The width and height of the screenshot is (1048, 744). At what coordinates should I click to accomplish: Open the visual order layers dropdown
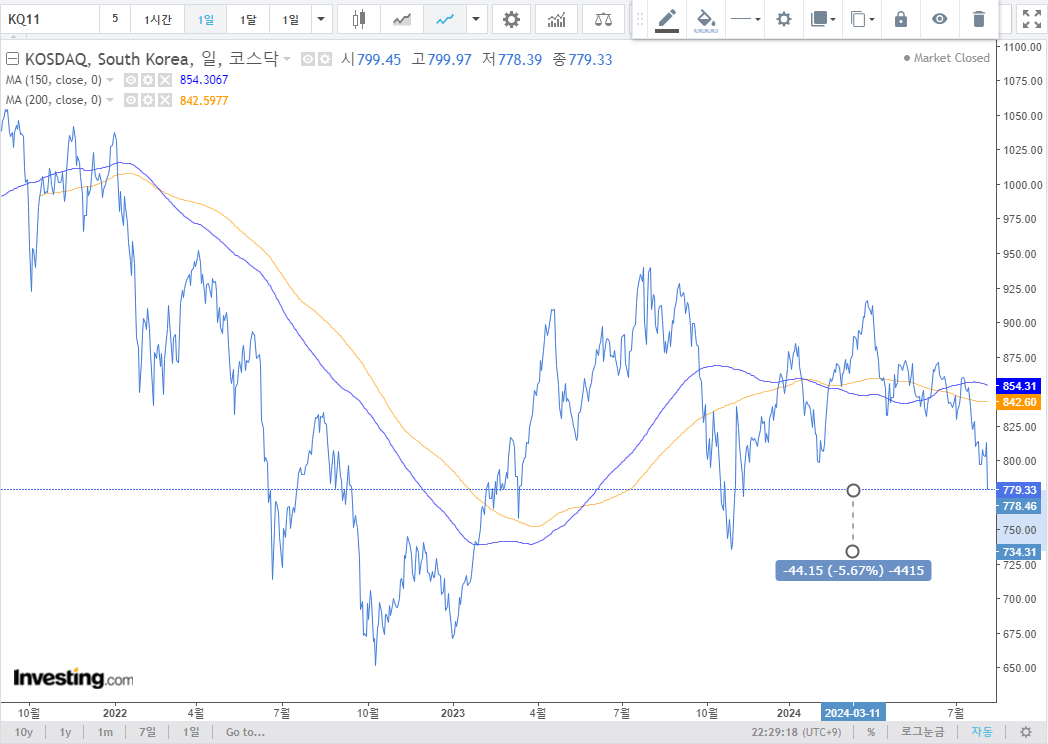pos(823,19)
